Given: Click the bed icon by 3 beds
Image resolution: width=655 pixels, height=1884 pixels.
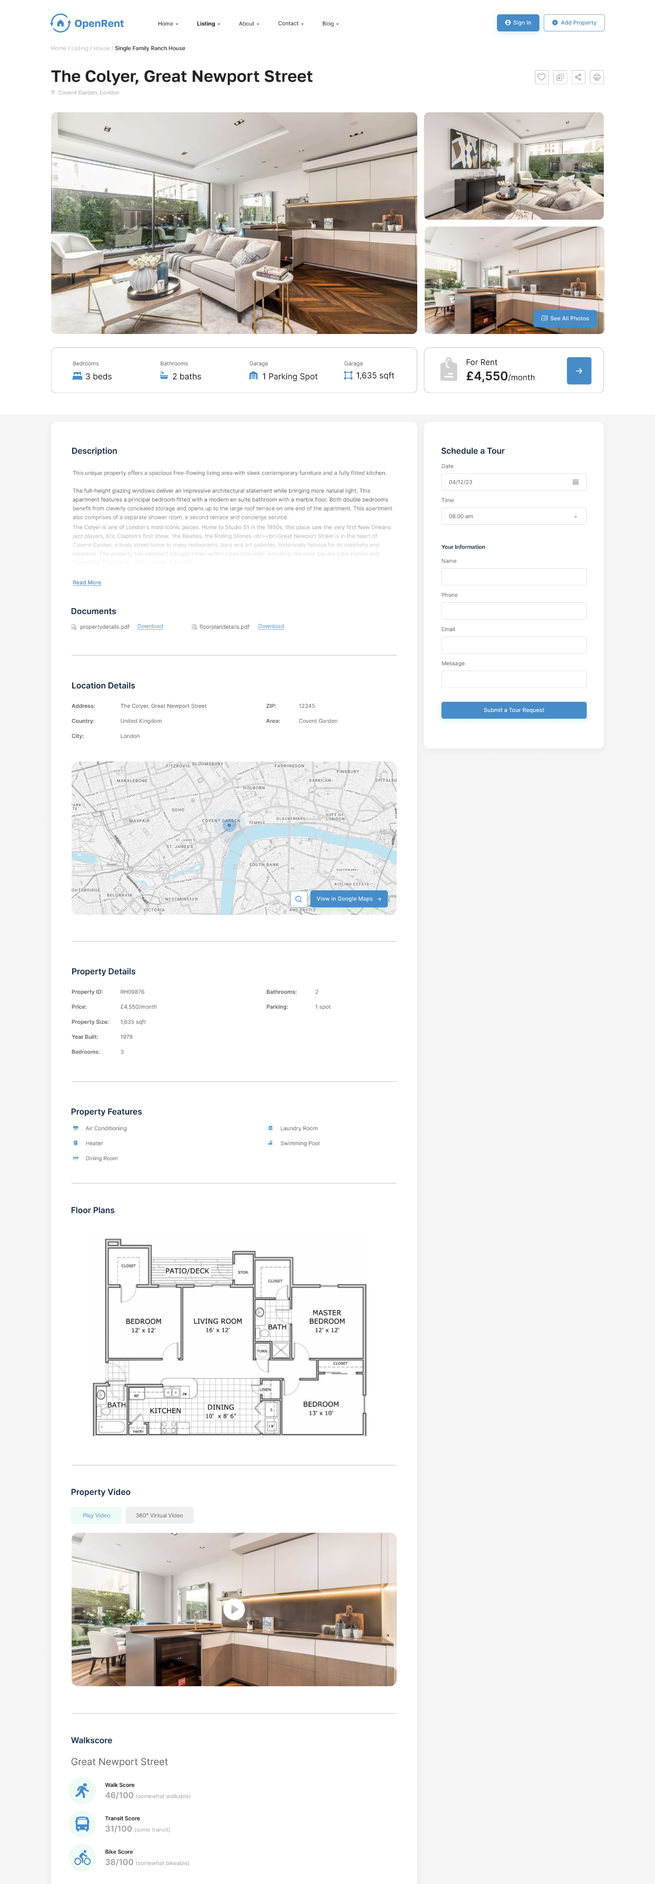Looking at the screenshot, I should click(77, 376).
